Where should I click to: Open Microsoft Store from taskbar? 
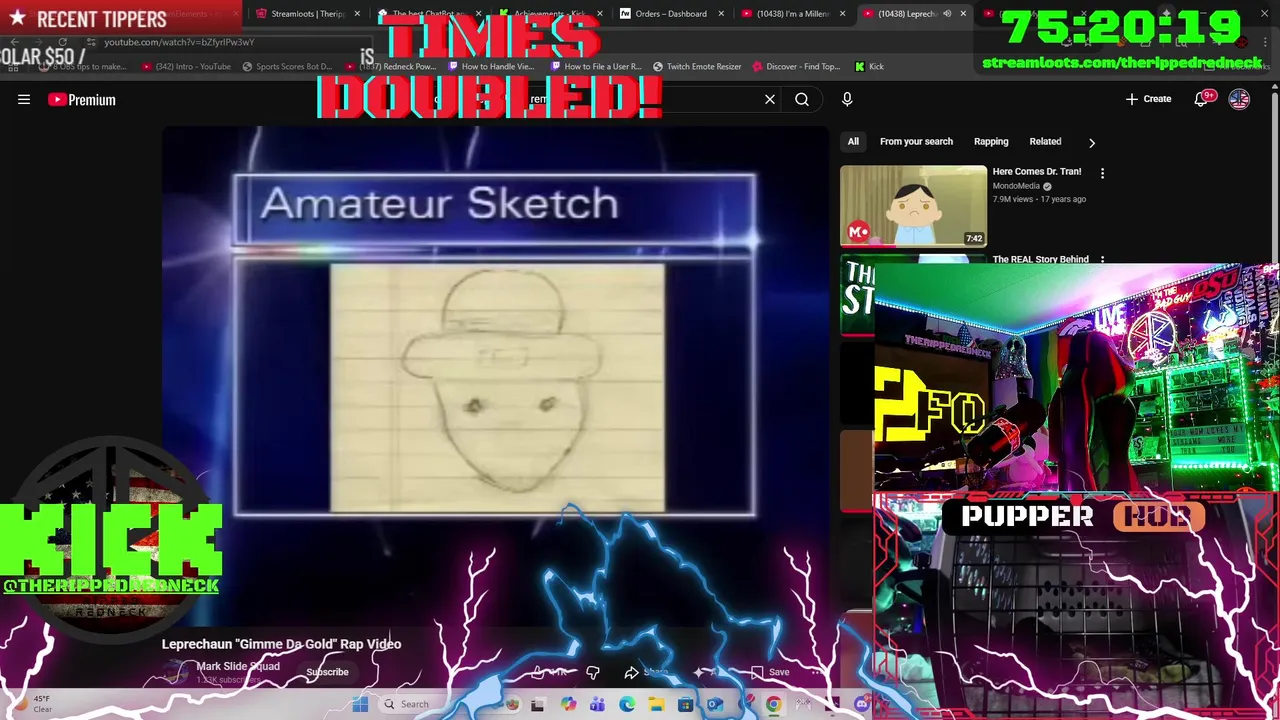coord(685,704)
